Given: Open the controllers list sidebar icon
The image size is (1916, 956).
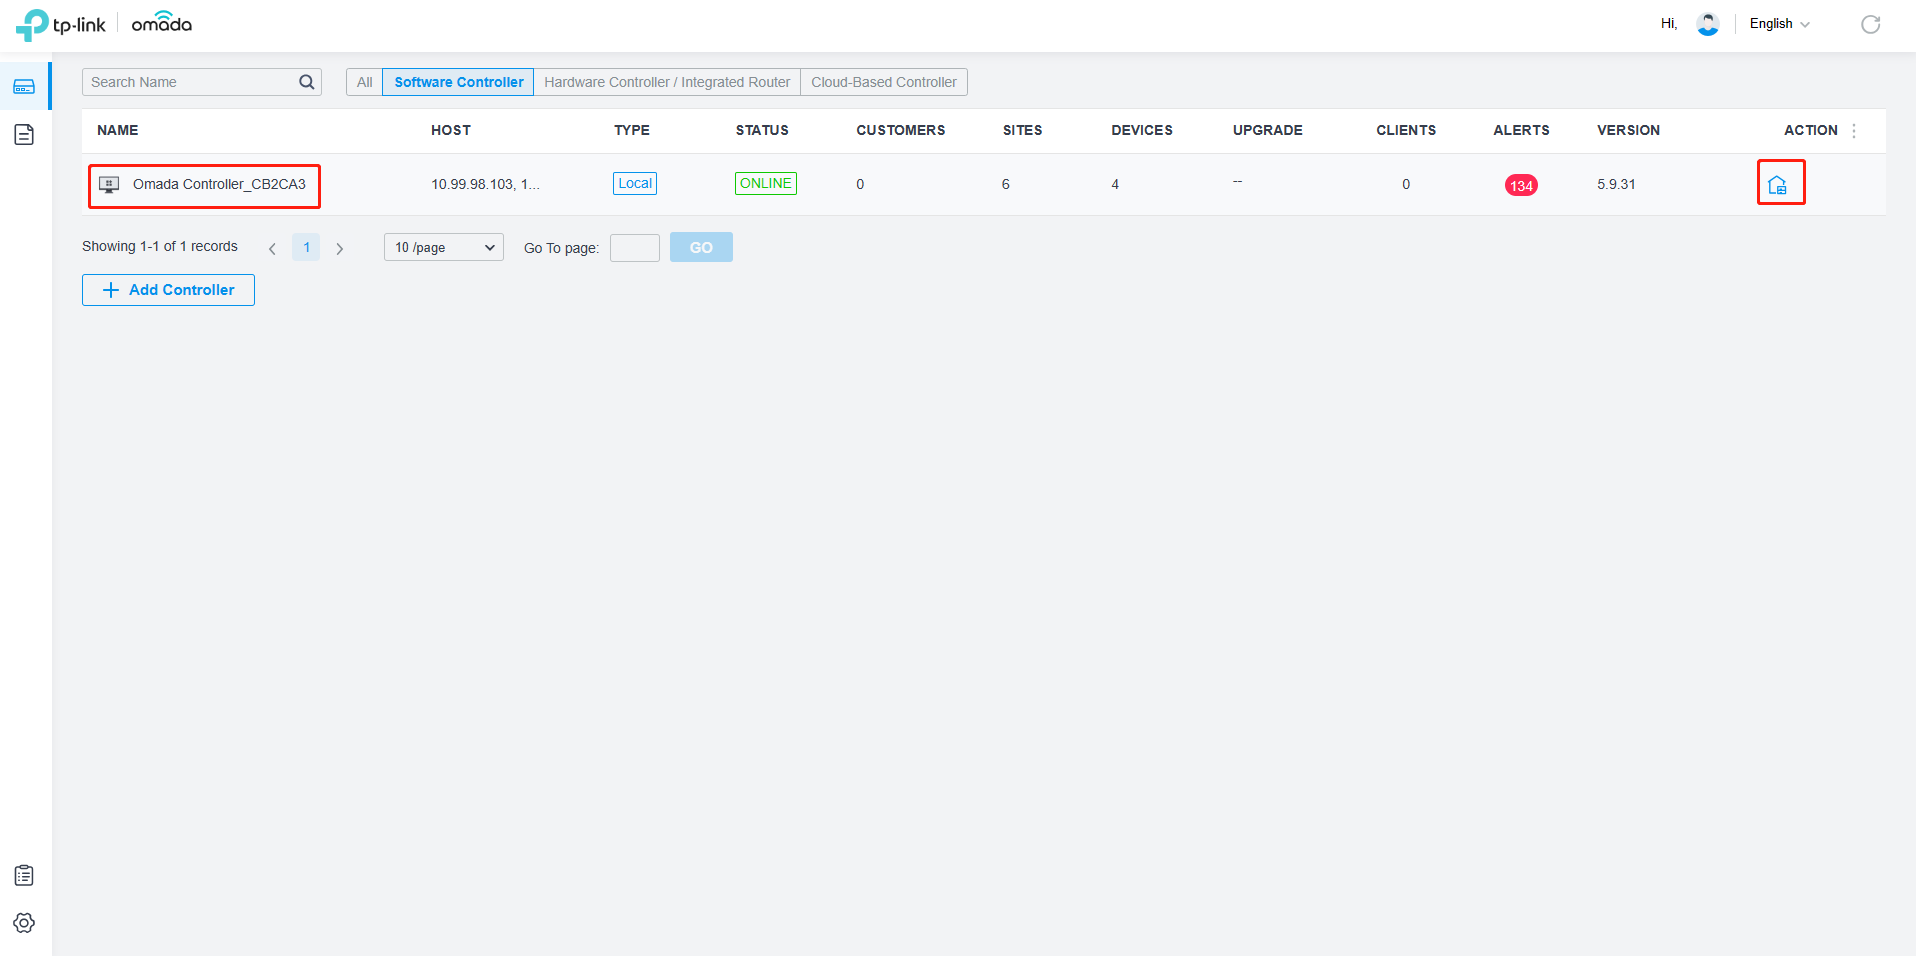Looking at the screenshot, I should [x=24, y=87].
